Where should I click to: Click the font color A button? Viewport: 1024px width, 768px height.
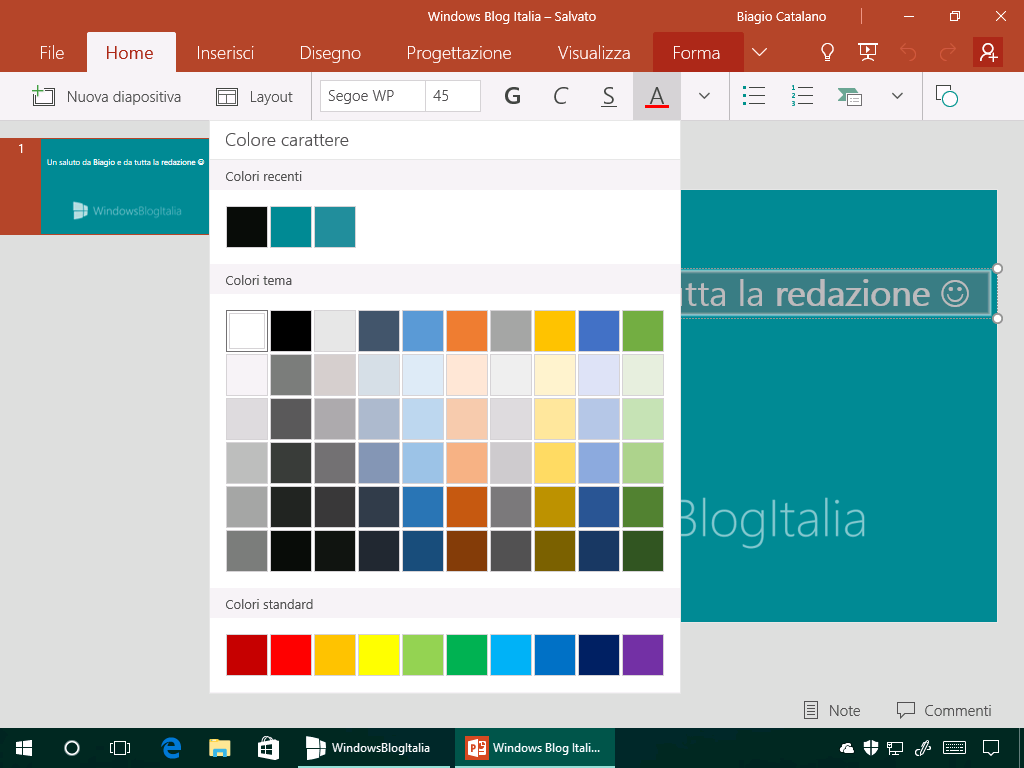pos(657,96)
